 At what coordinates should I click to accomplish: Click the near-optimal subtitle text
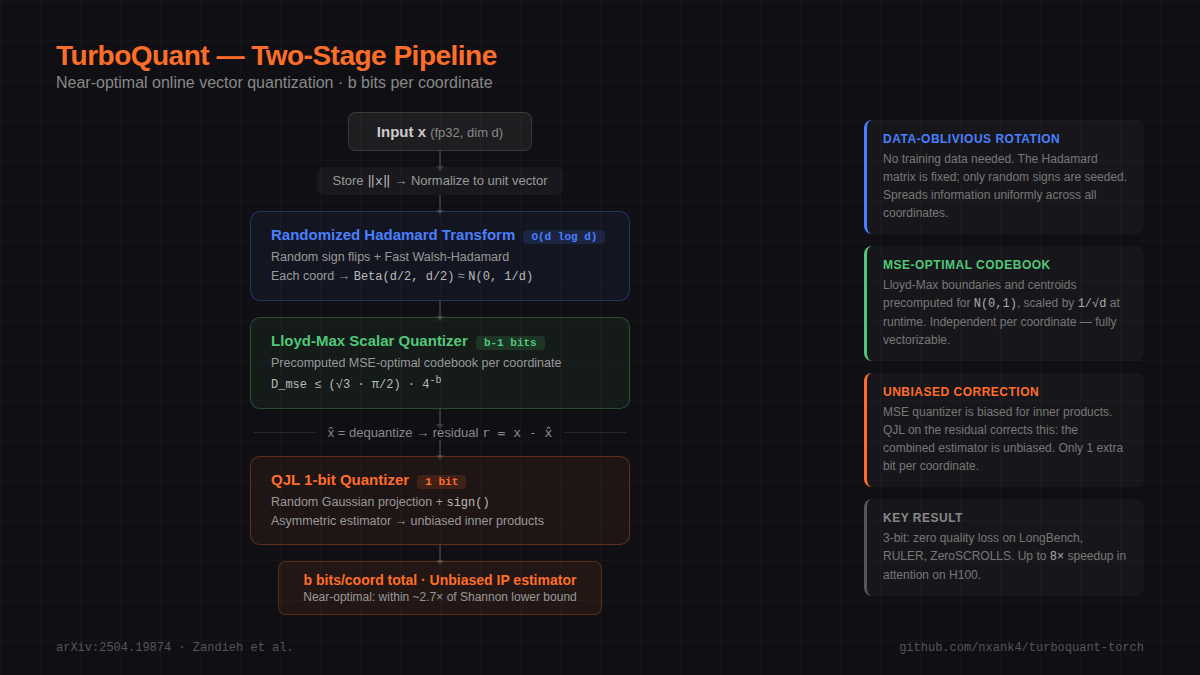coord(274,83)
